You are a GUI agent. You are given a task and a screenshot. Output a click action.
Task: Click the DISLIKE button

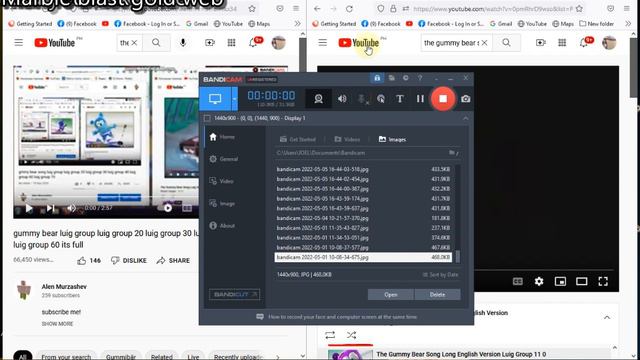(x=129, y=260)
